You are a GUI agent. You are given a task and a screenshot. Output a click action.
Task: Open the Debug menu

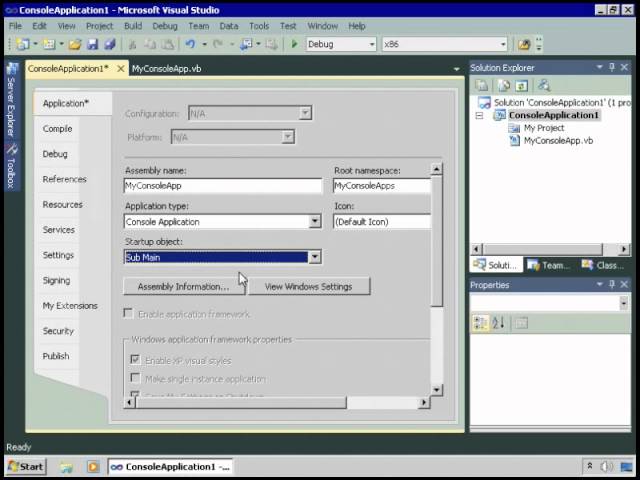[165, 26]
